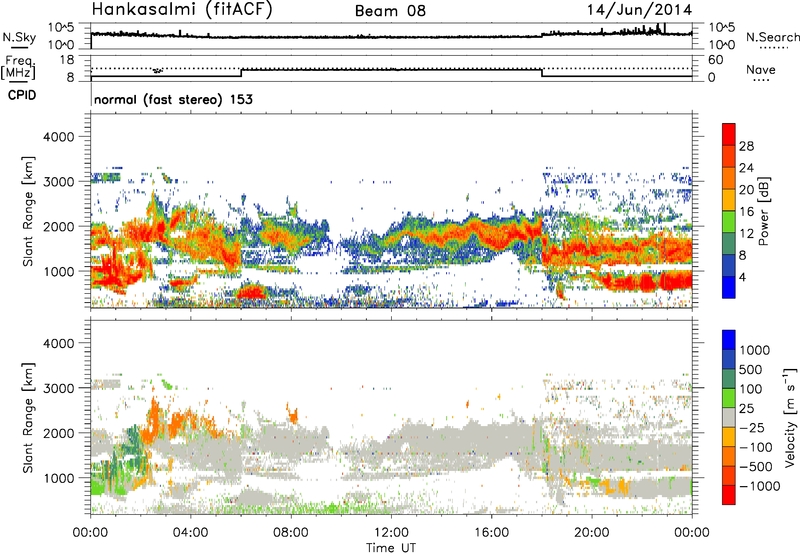Click the "2000" tick of the power panel
Viewport: 800px width, 554px height.
tap(58, 226)
